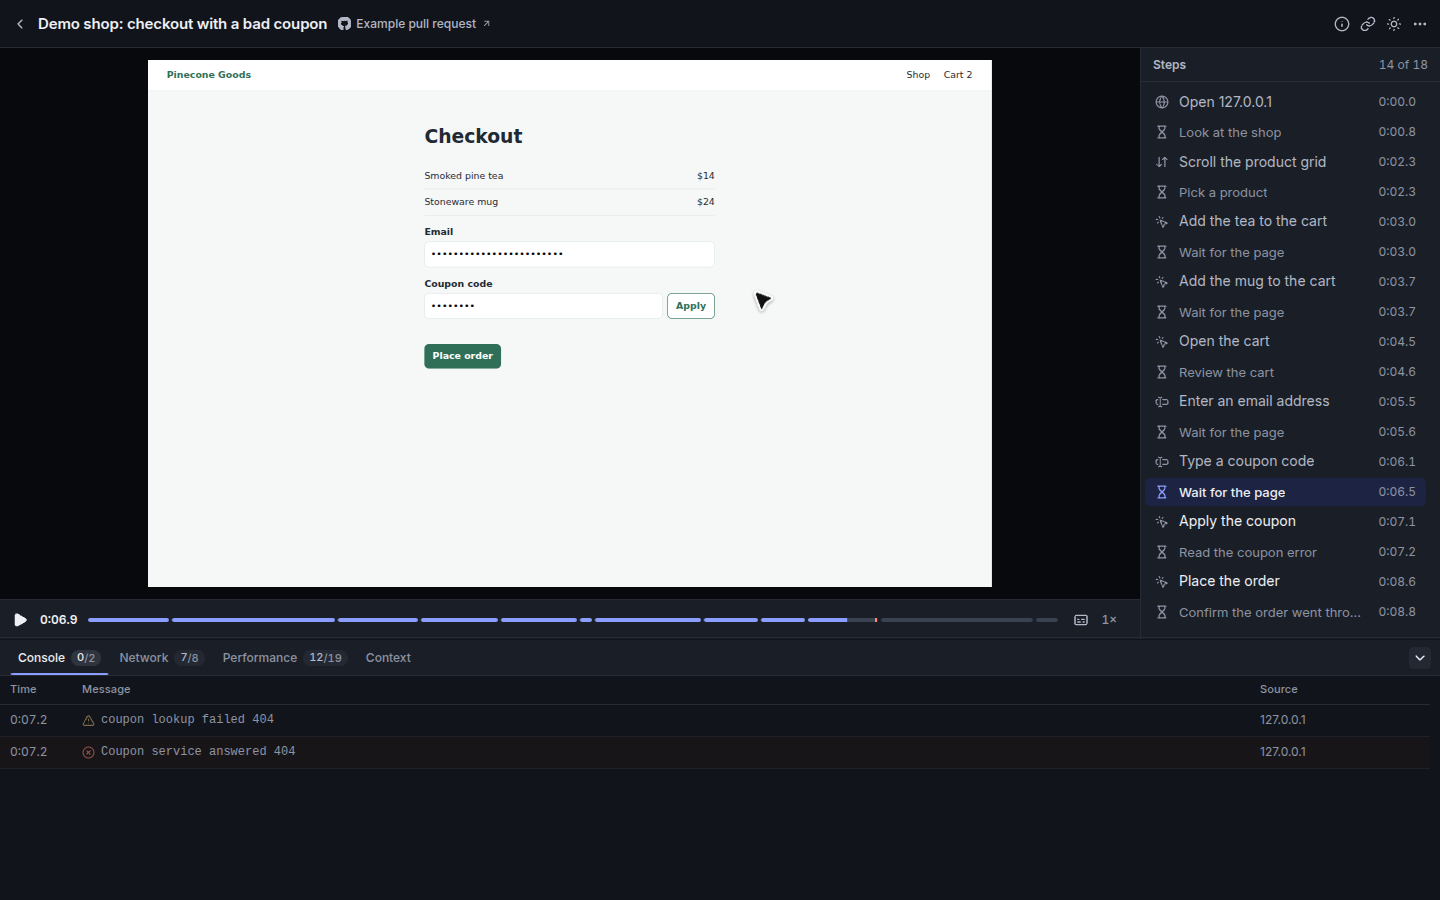Viewport: 1440px width, 900px height.
Task: Click the Coupon code input field
Action: [543, 306]
